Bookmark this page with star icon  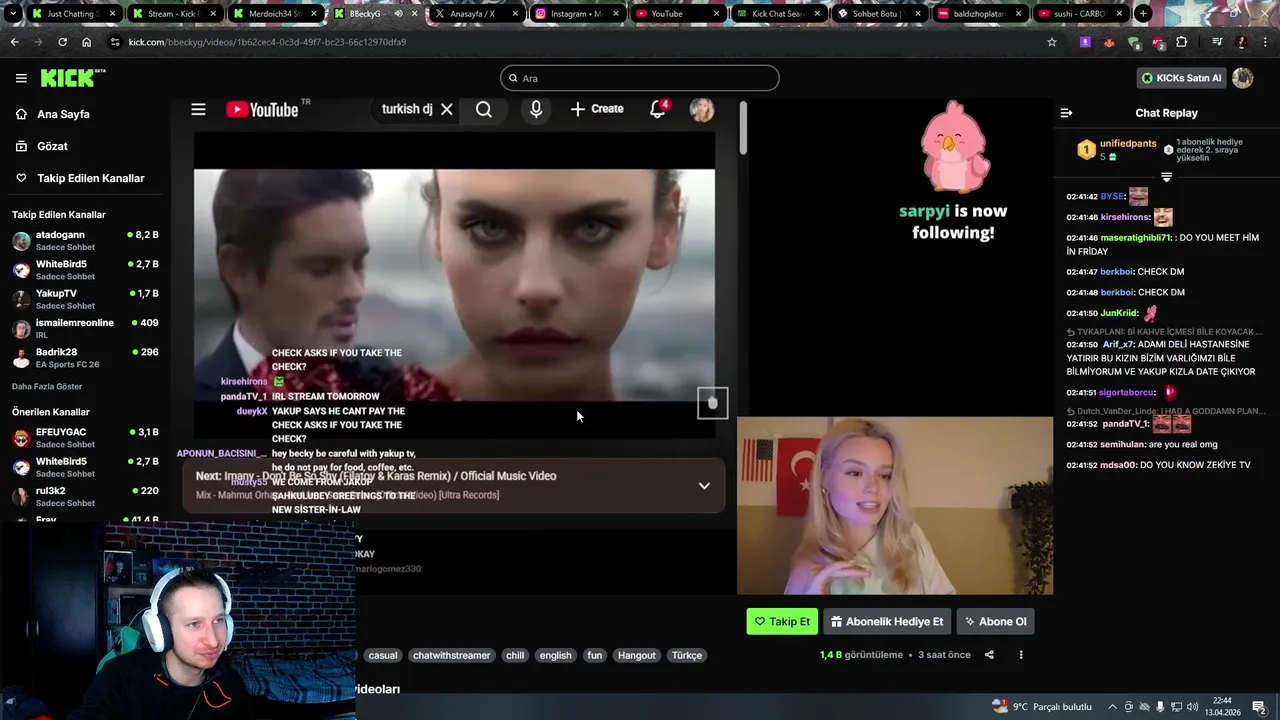click(1052, 42)
